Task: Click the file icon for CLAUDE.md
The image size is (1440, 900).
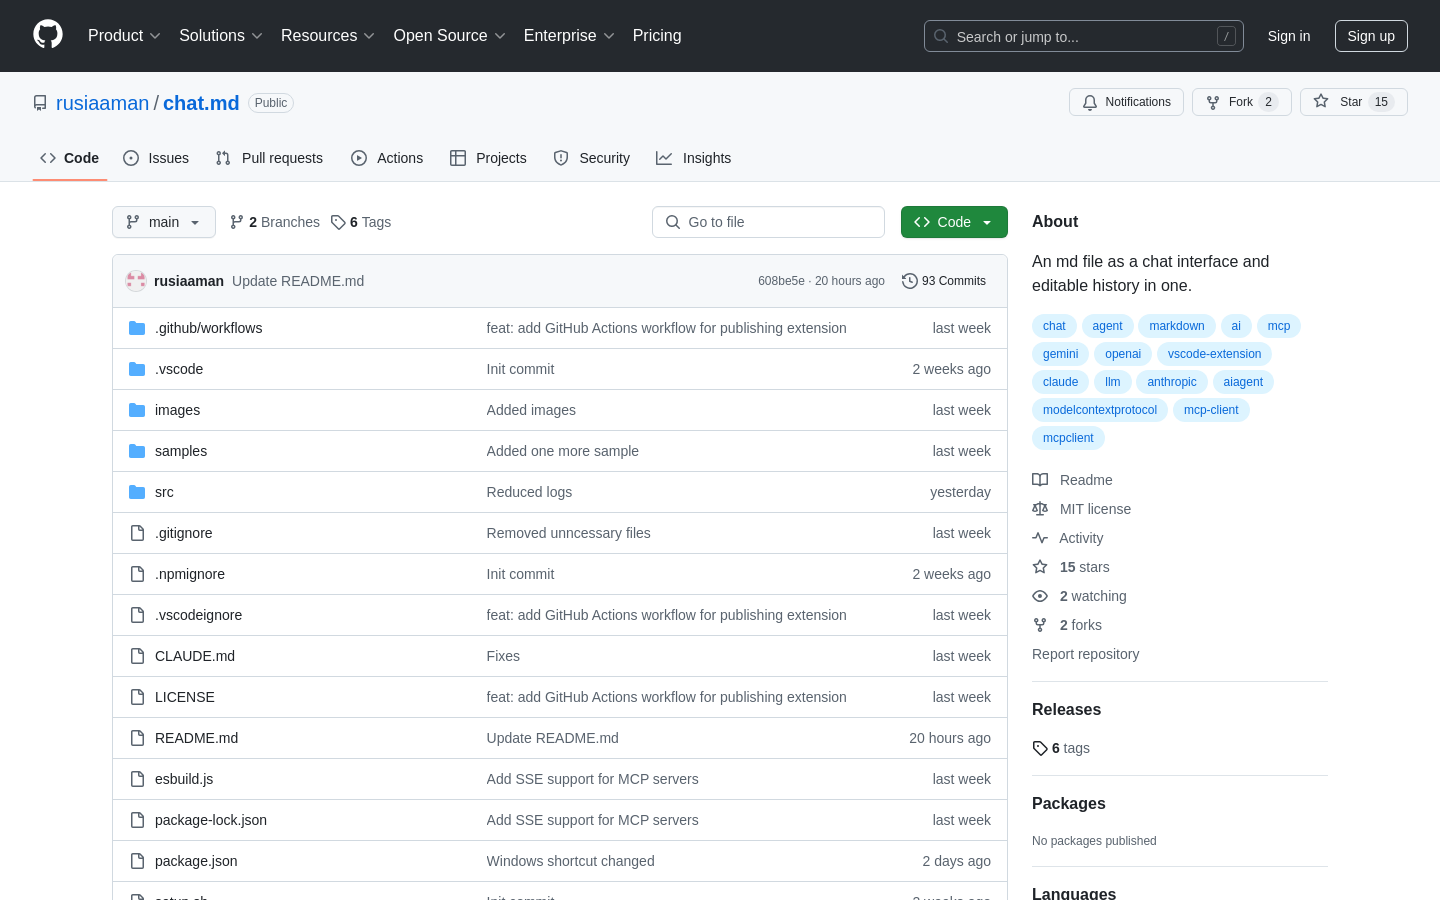Action: pos(137,656)
